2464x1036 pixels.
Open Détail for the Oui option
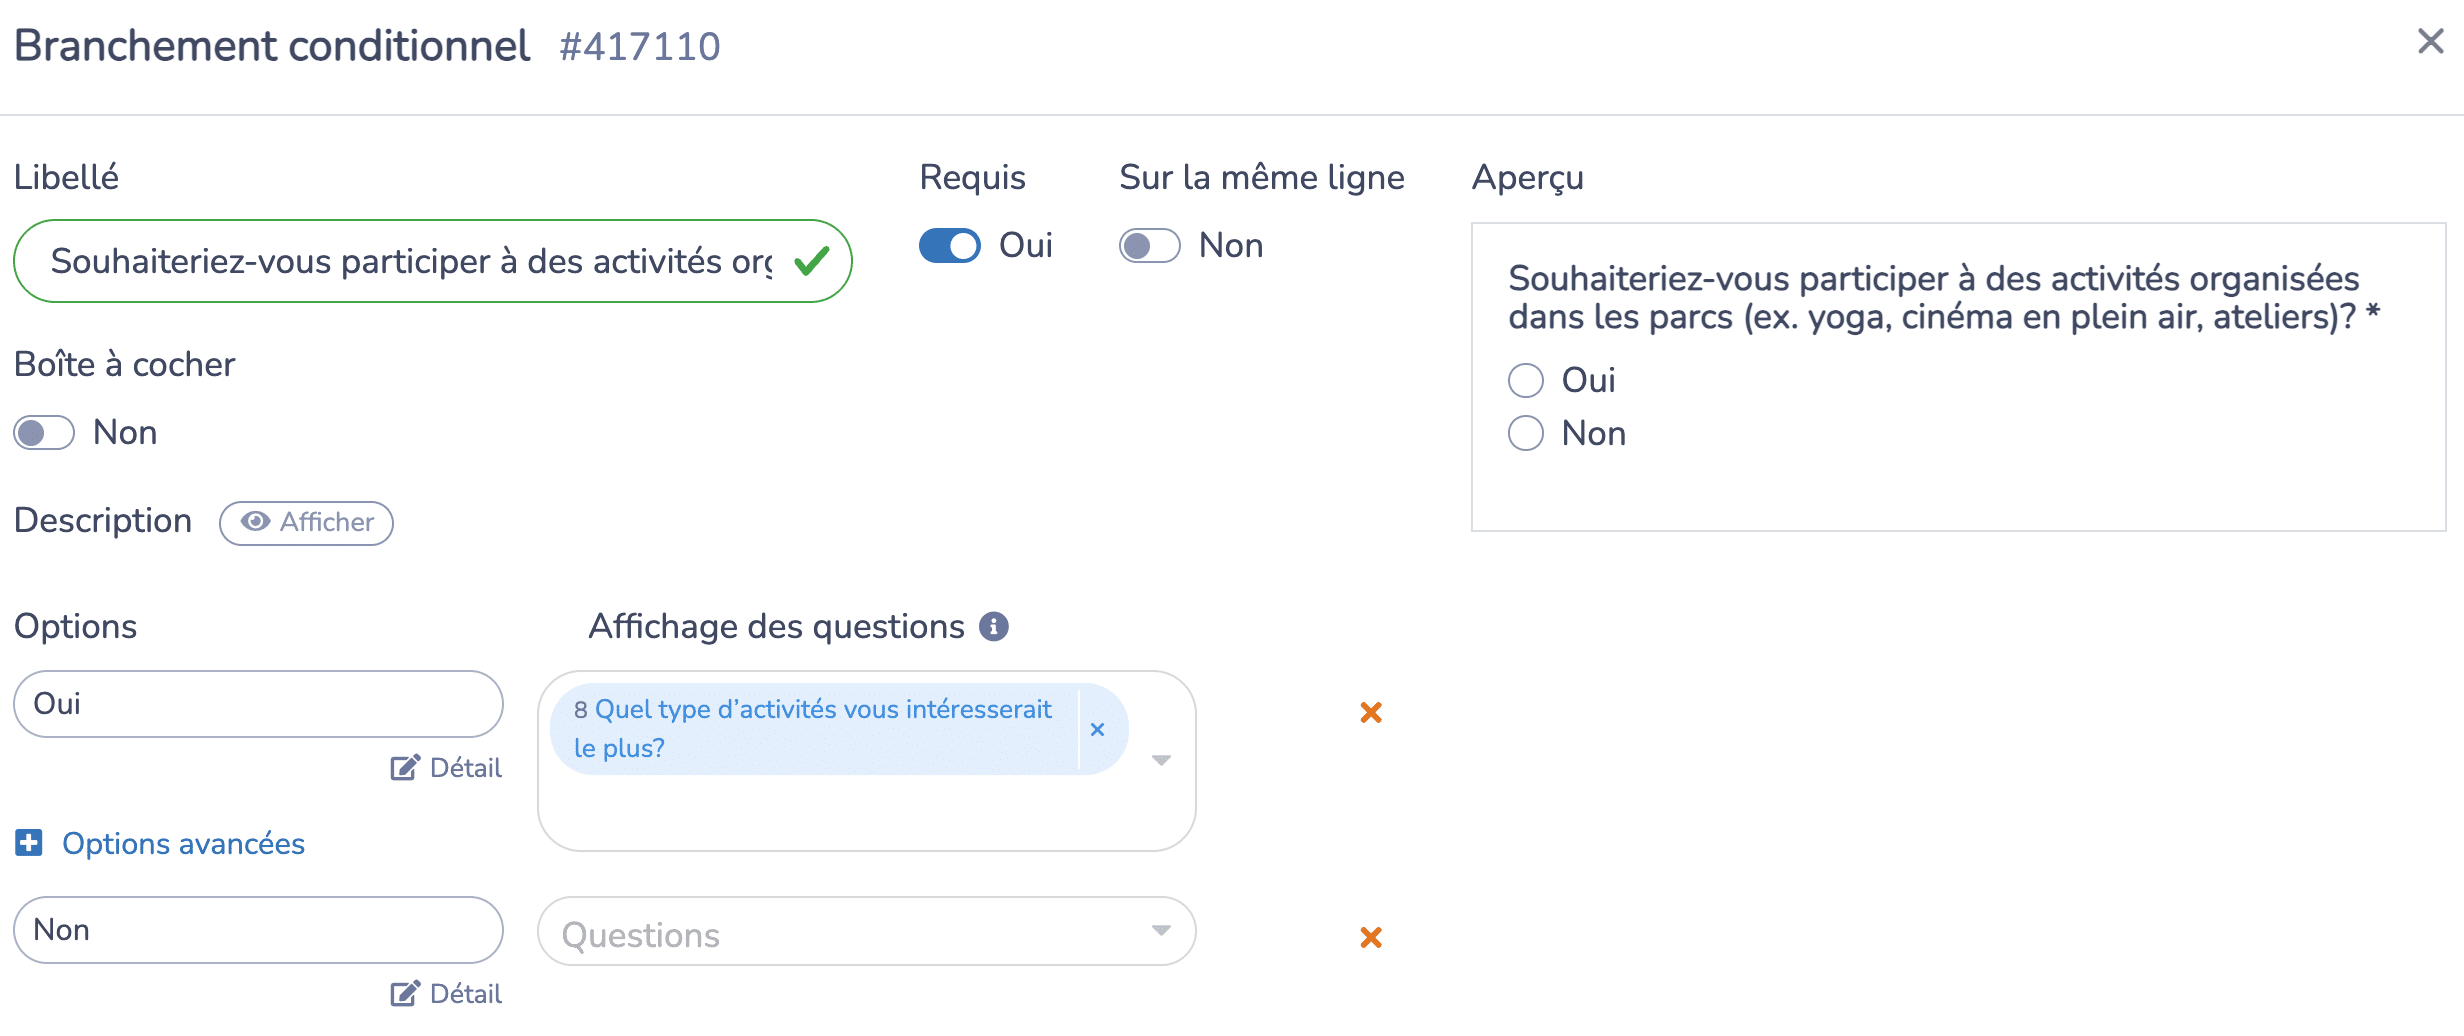pos(446,768)
